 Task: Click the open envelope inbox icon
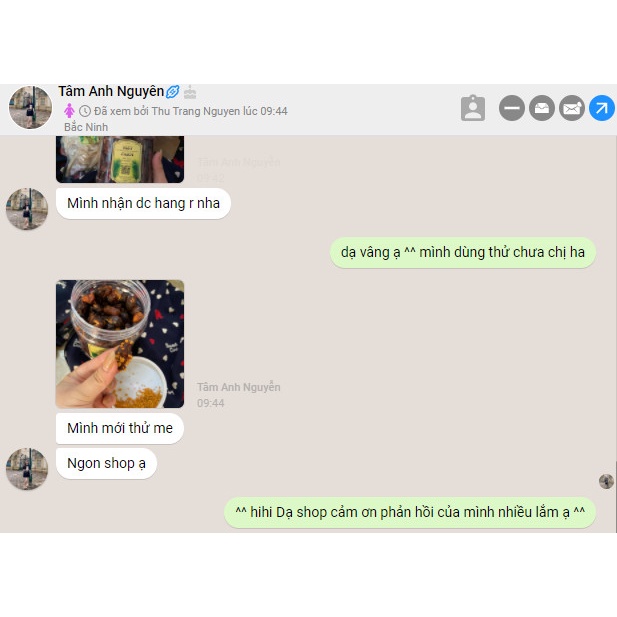tap(542, 108)
